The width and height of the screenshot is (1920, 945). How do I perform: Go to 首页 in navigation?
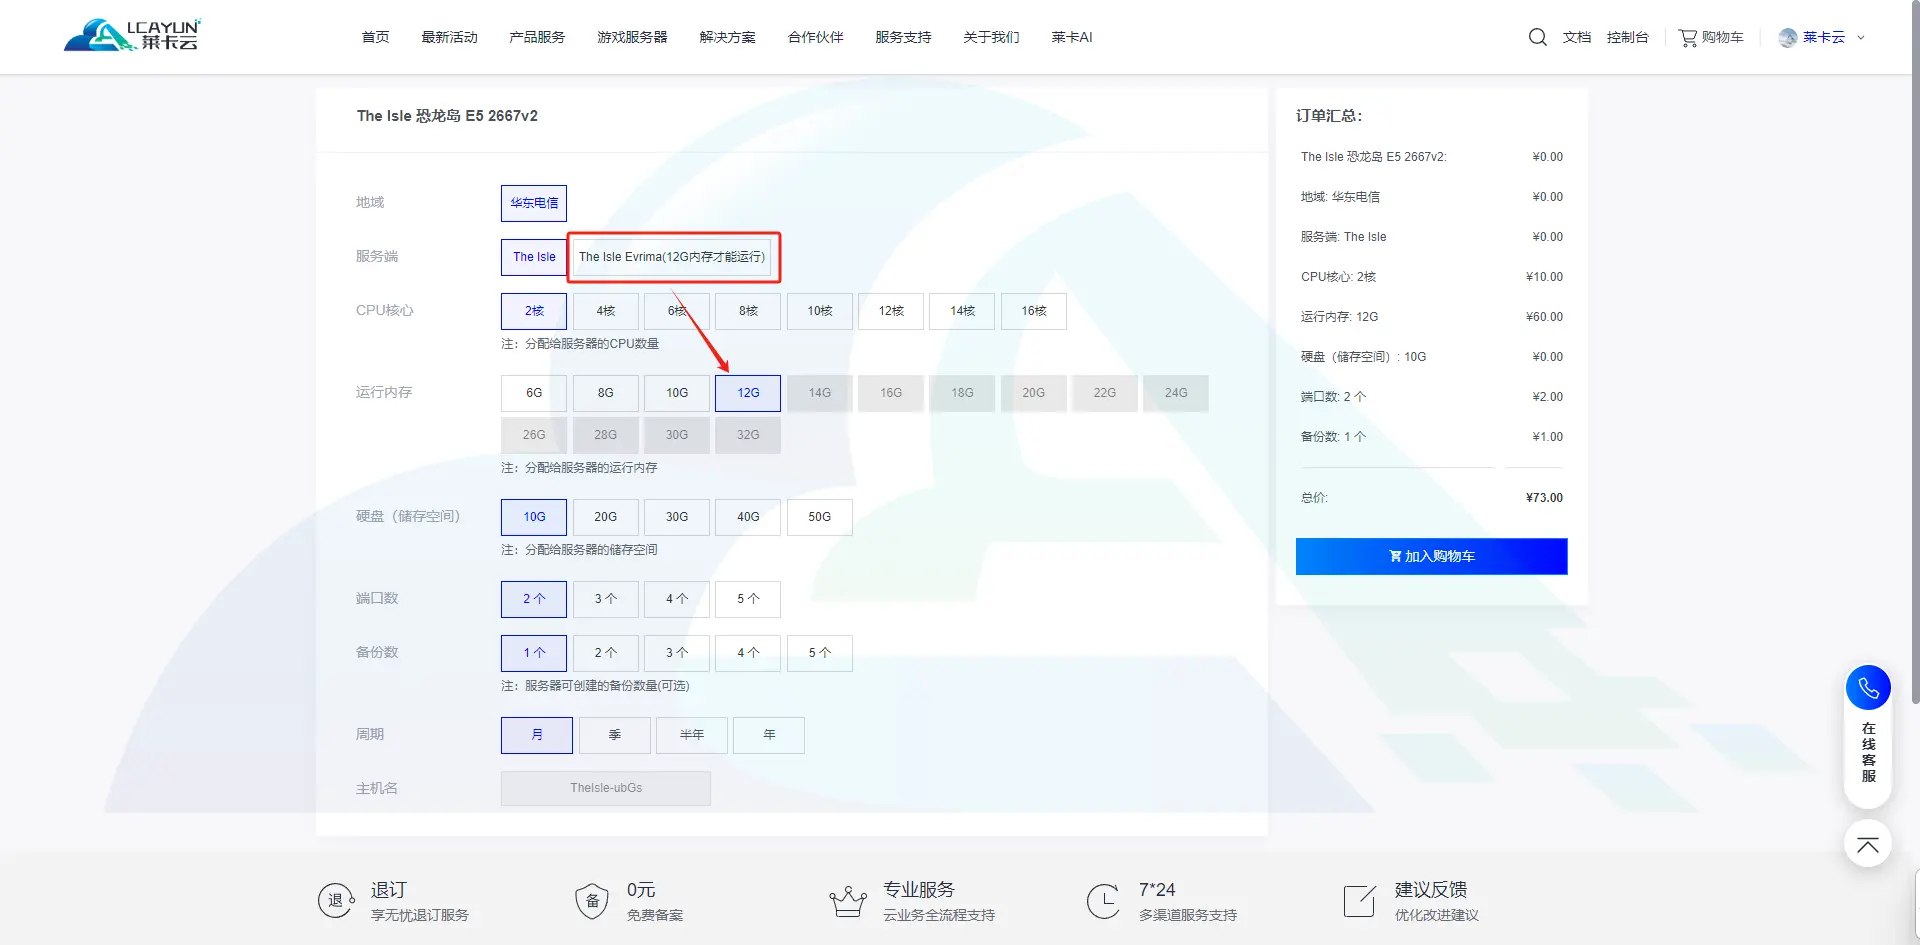point(375,37)
